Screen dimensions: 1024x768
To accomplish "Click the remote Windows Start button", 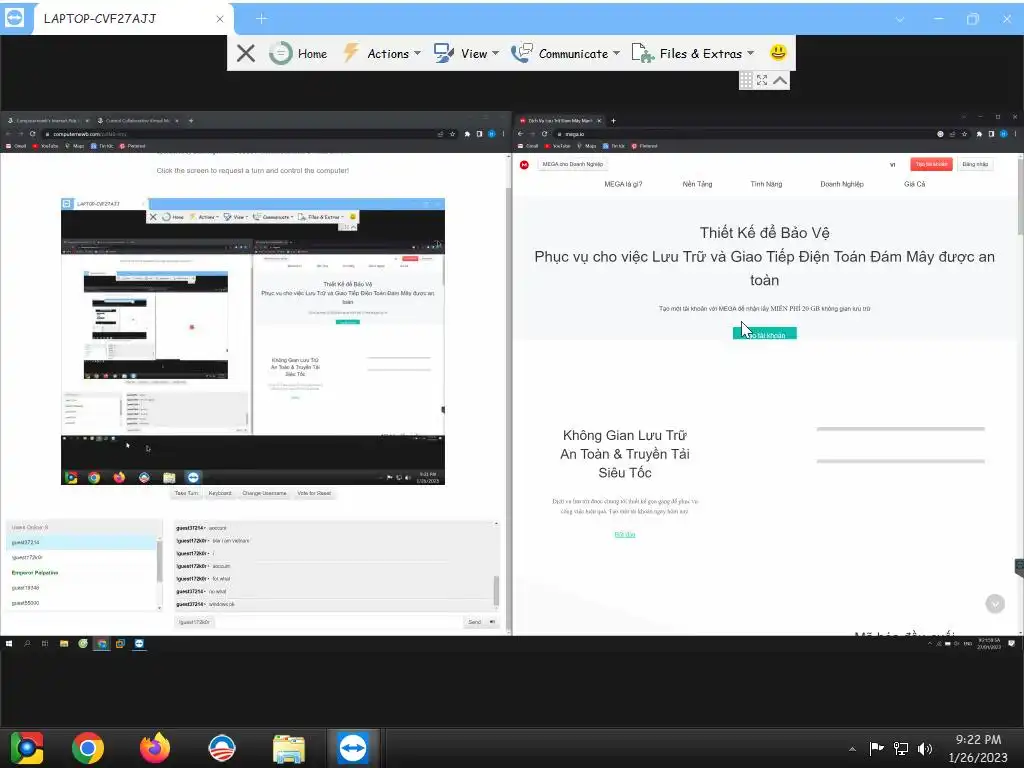I will pyautogui.click(x=9, y=643).
